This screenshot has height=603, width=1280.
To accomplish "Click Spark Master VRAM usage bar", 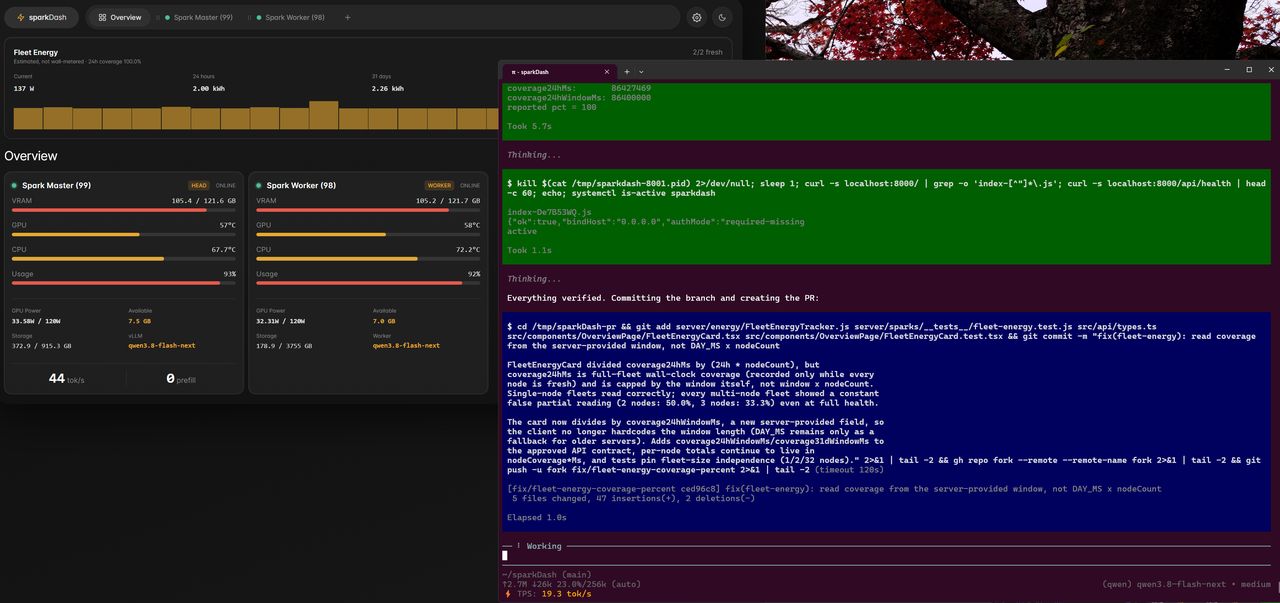I will tap(124, 210).
